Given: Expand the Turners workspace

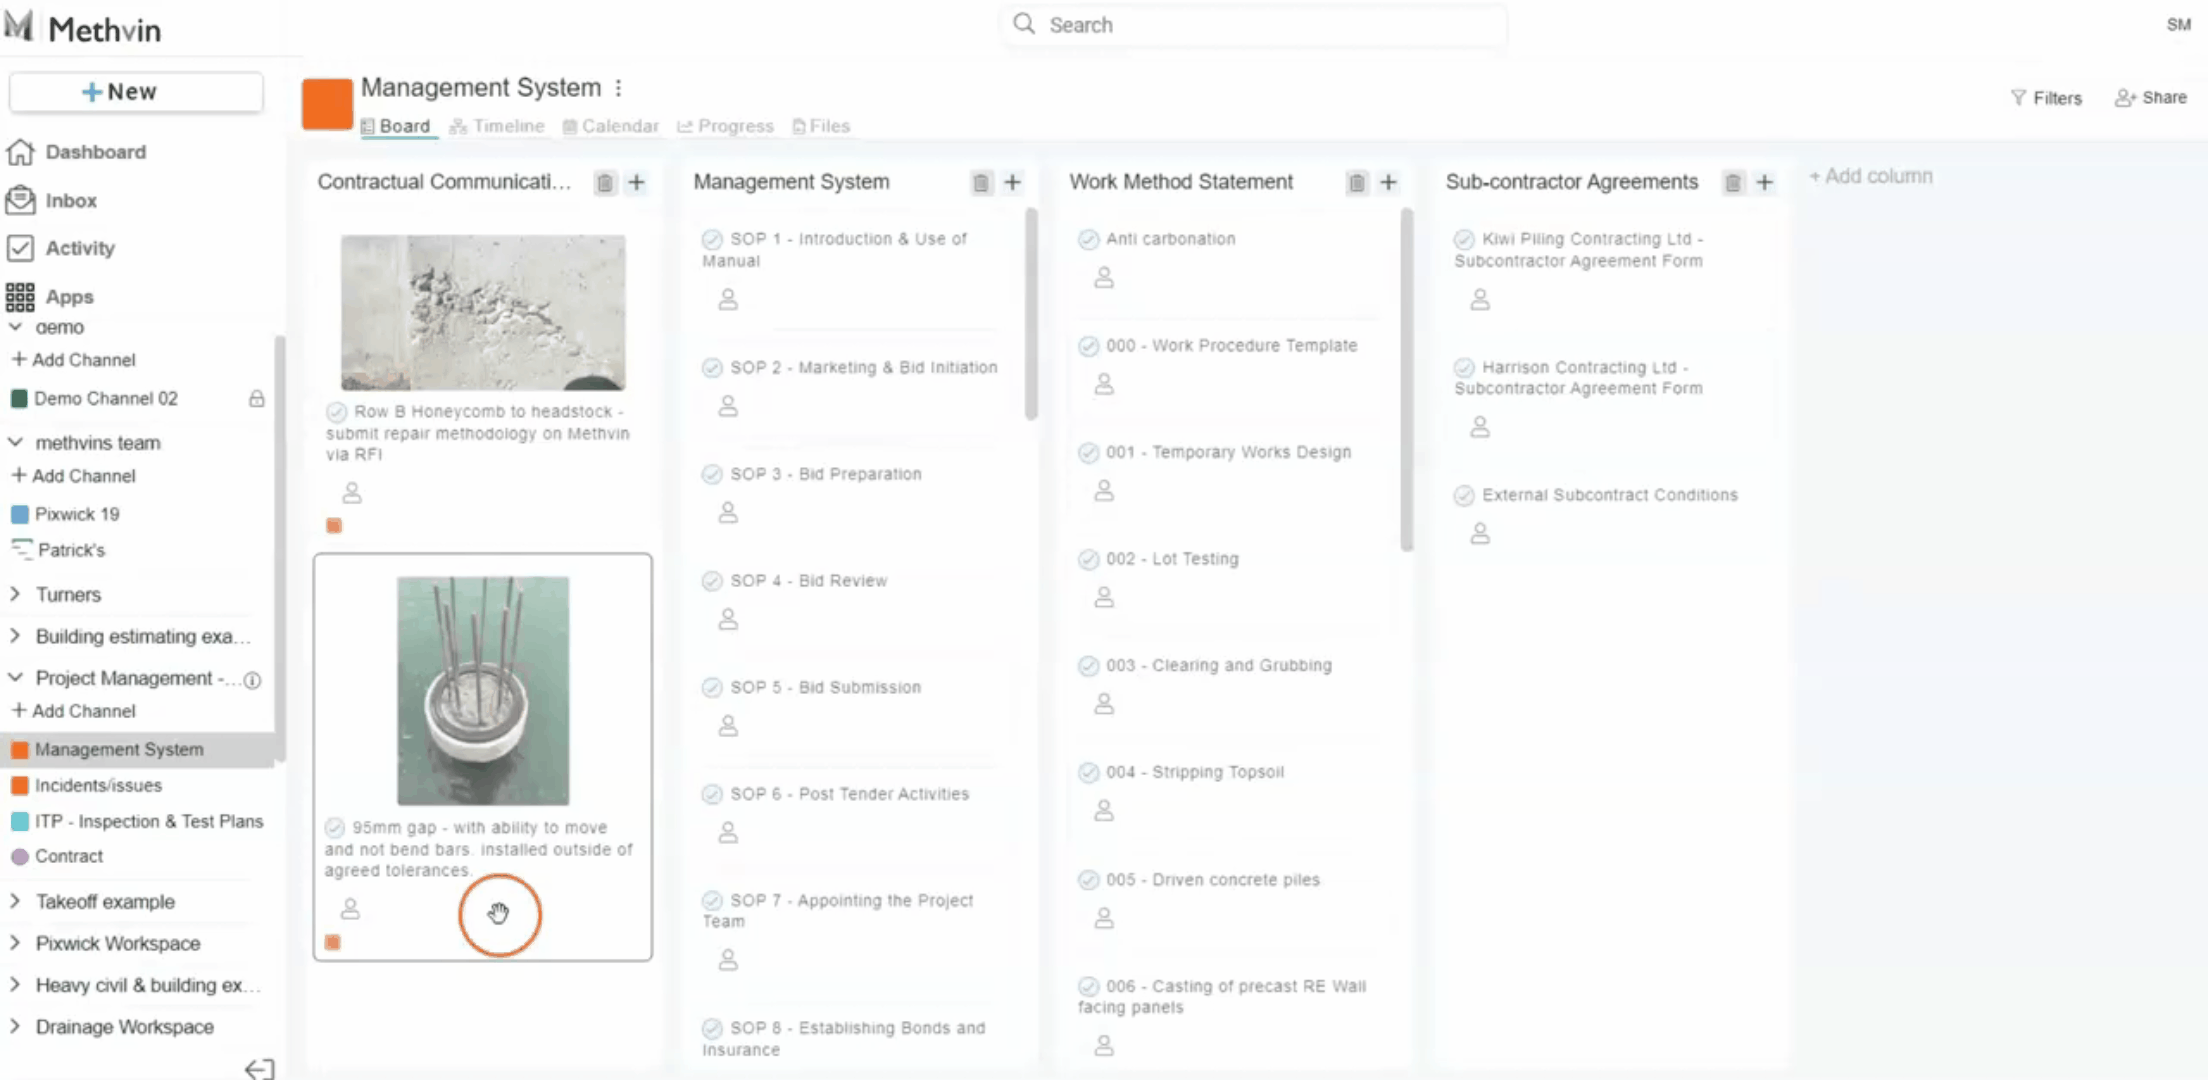Looking at the screenshot, I should pyautogui.click(x=15, y=594).
